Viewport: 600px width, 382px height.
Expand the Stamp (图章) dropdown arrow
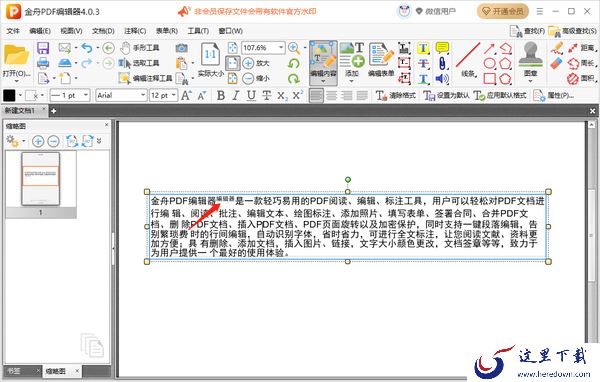click(530, 81)
